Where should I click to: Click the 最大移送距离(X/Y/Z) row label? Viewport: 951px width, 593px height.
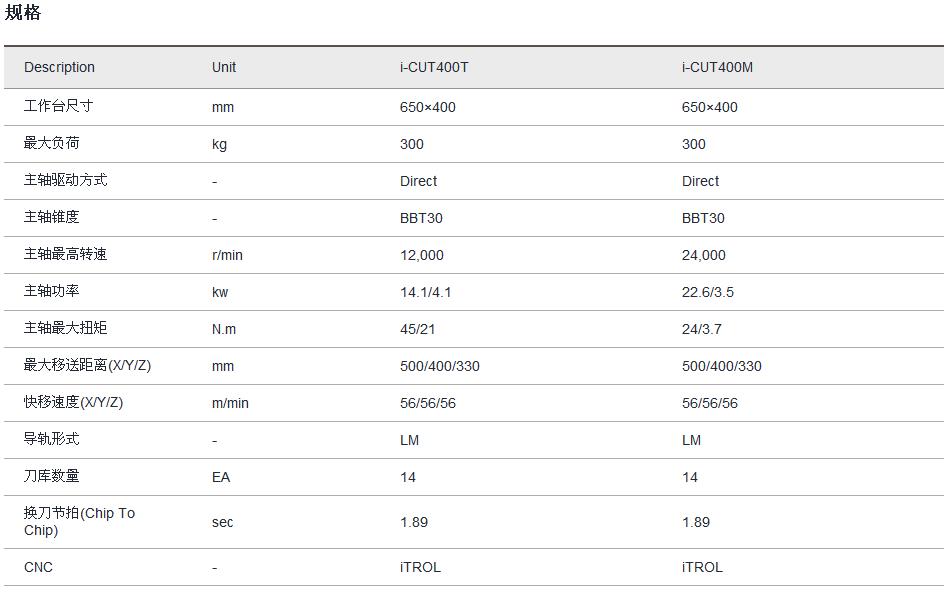87,365
